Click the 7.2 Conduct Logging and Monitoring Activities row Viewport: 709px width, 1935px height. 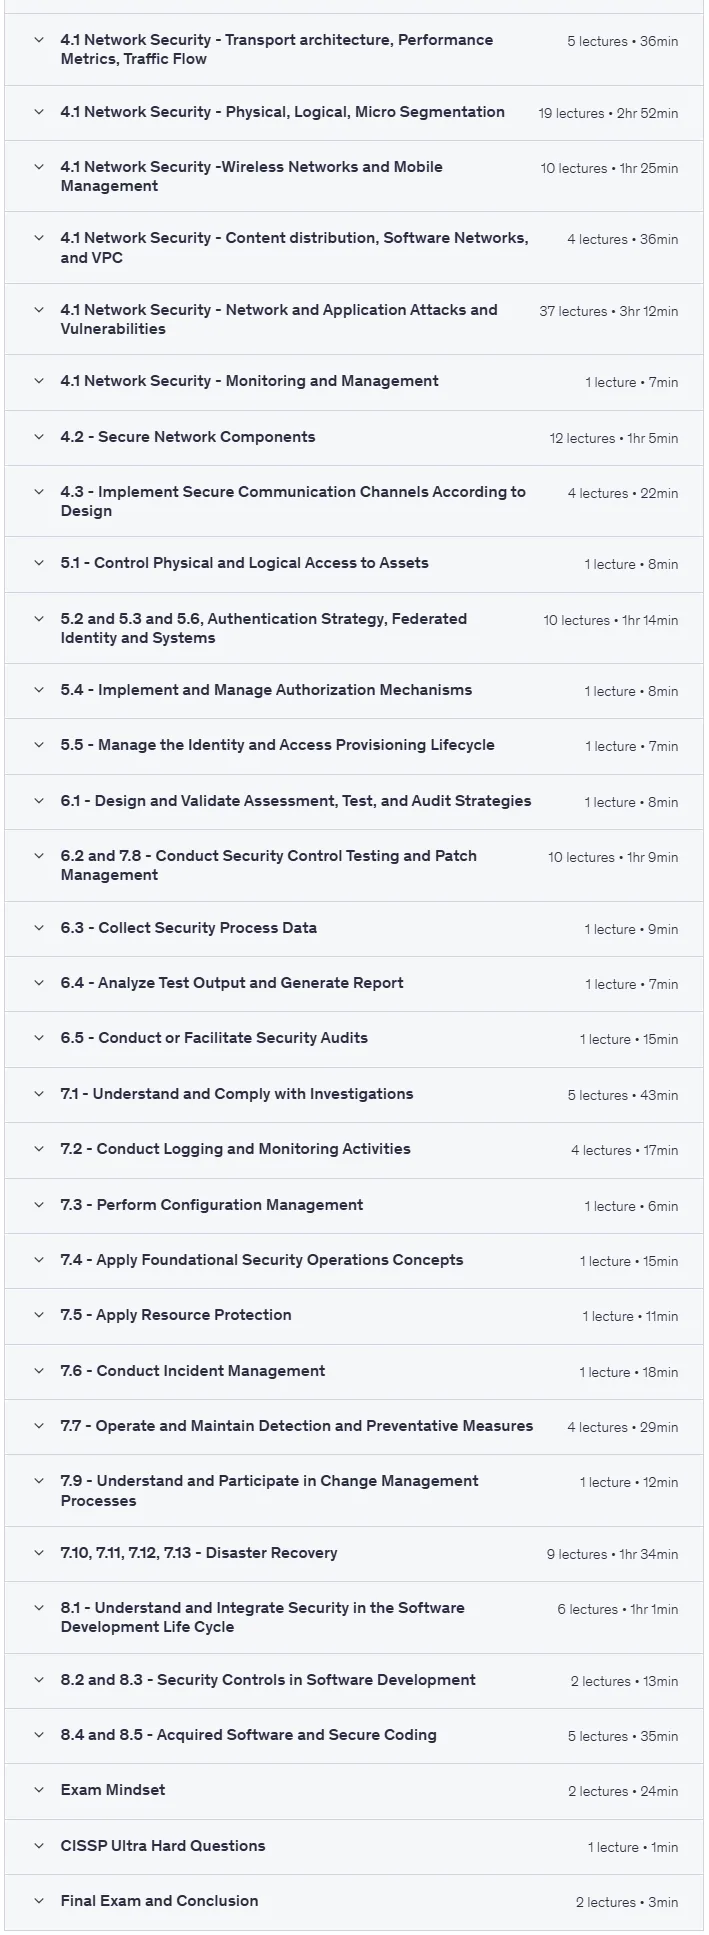[x=354, y=1150]
